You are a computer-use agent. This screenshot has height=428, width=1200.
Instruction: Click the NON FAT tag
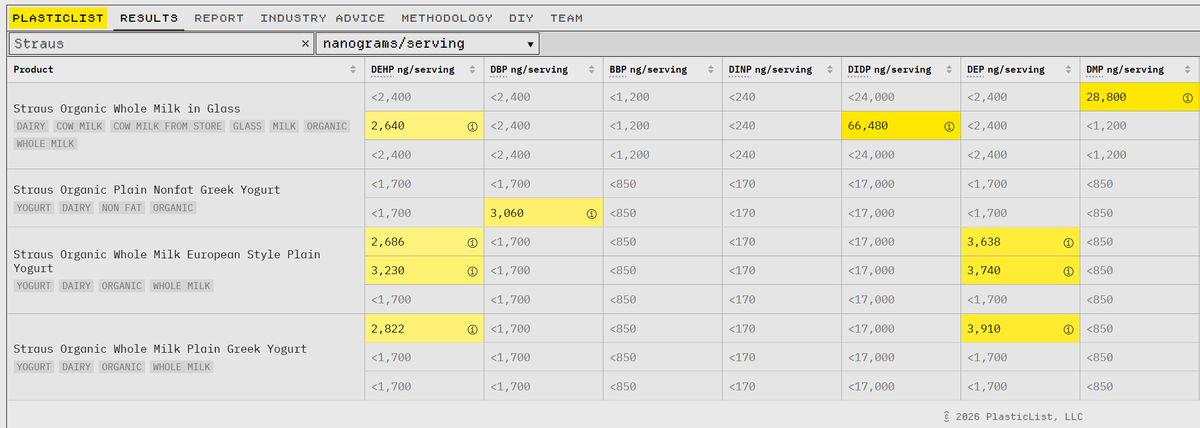click(122, 208)
